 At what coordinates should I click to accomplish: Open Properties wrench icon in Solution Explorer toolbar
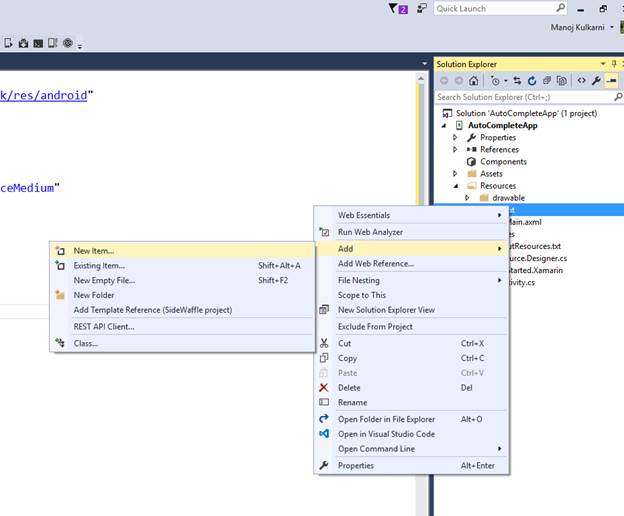click(596, 81)
